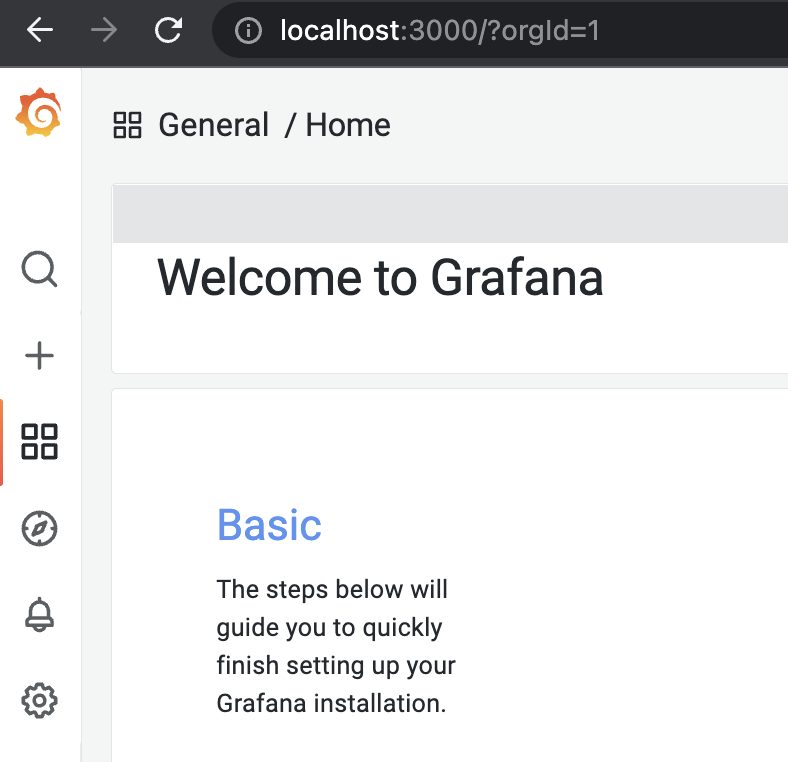Image resolution: width=788 pixels, height=762 pixels.
Task: Click the setup guide description text
Action: 336,646
